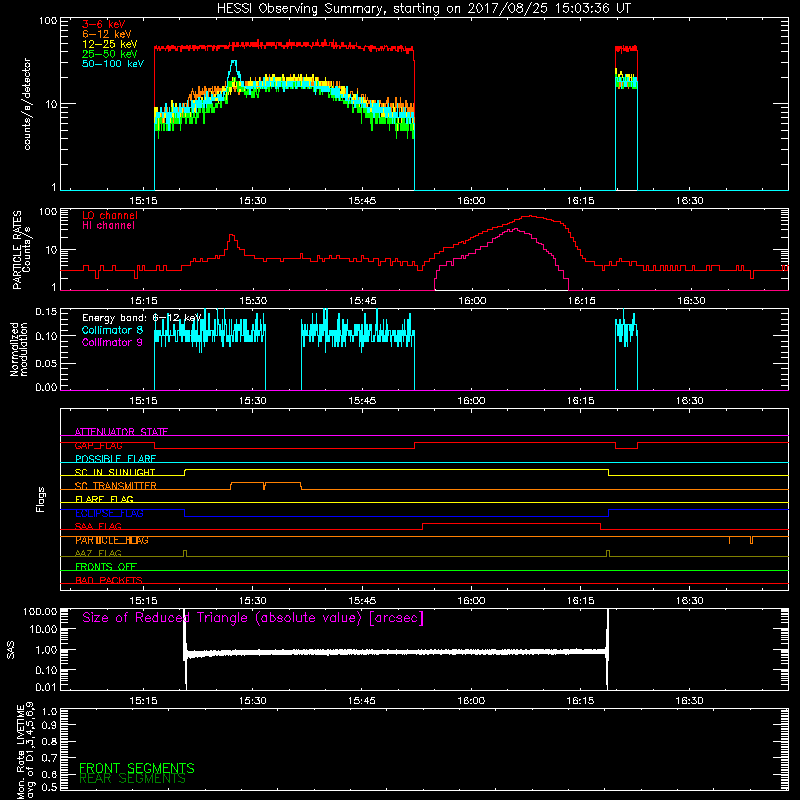This screenshot has width=800, height=800.
Task: Click the LO channel legend label
Action: [x=110, y=215]
